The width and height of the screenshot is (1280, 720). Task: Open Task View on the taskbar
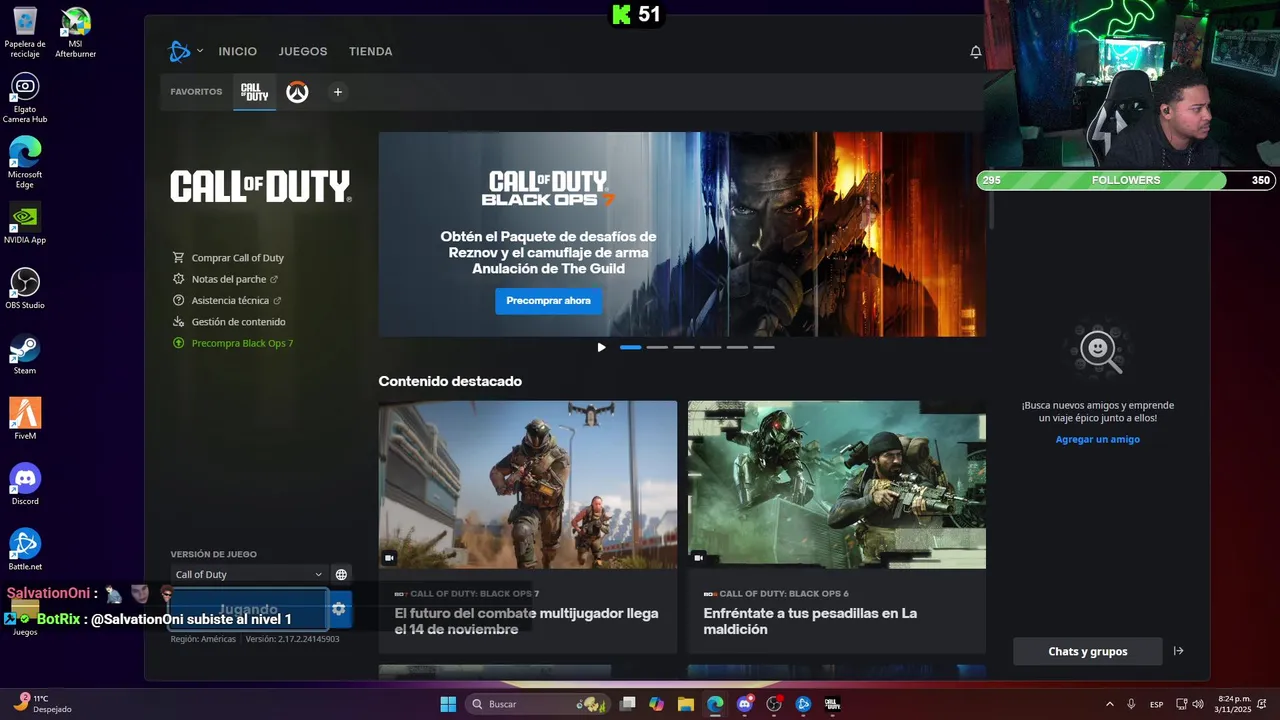click(628, 704)
